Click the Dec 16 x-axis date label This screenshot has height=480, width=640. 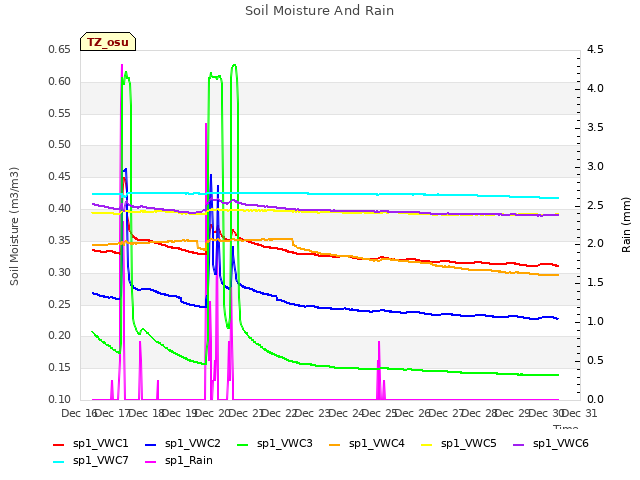(79, 414)
